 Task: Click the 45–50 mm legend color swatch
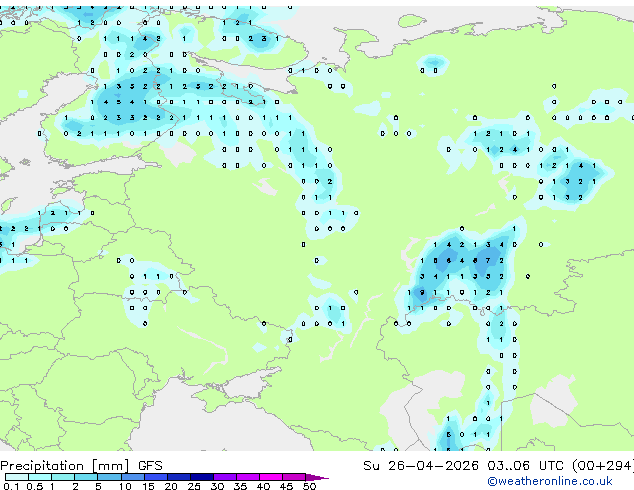tap(294, 477)
